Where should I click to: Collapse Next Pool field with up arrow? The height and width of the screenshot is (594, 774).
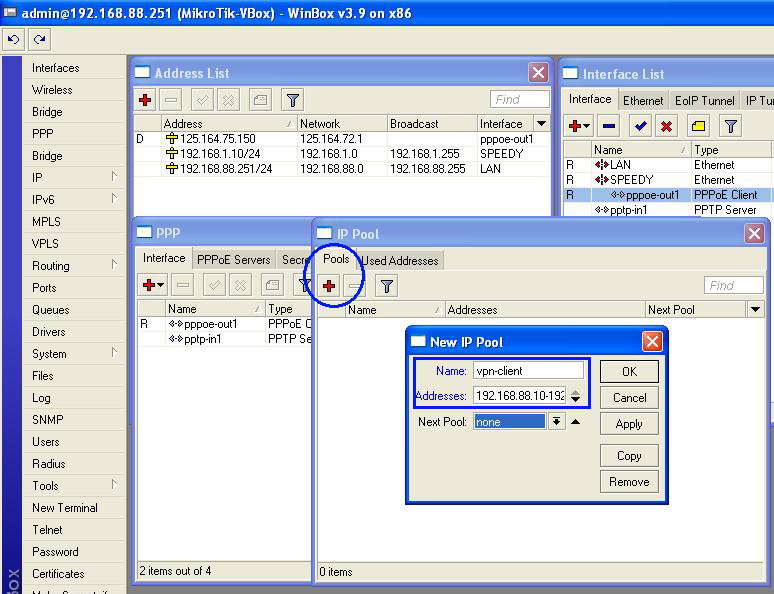576,421
